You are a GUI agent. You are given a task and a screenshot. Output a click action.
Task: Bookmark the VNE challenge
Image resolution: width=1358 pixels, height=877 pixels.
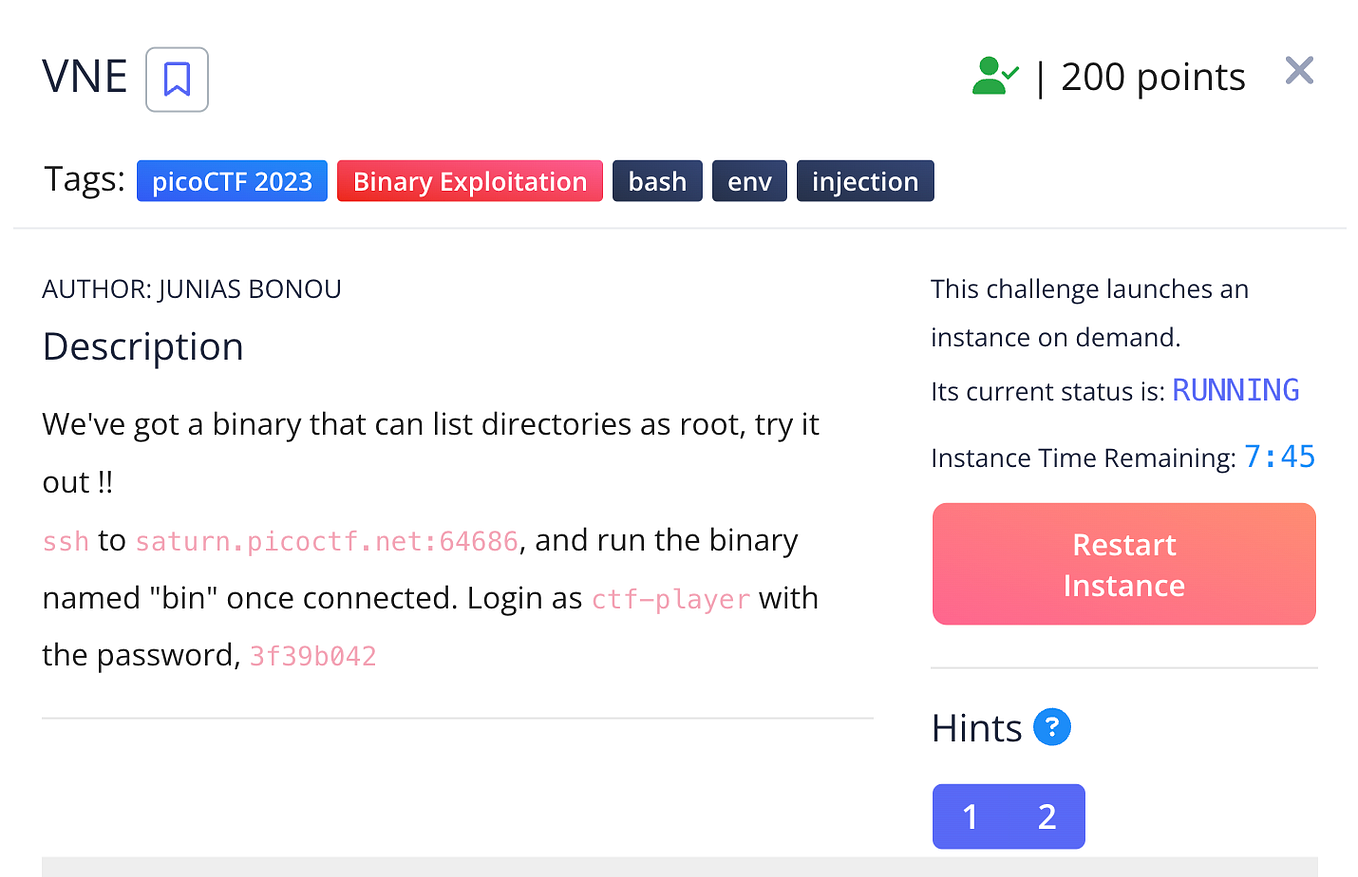(176, 79)
